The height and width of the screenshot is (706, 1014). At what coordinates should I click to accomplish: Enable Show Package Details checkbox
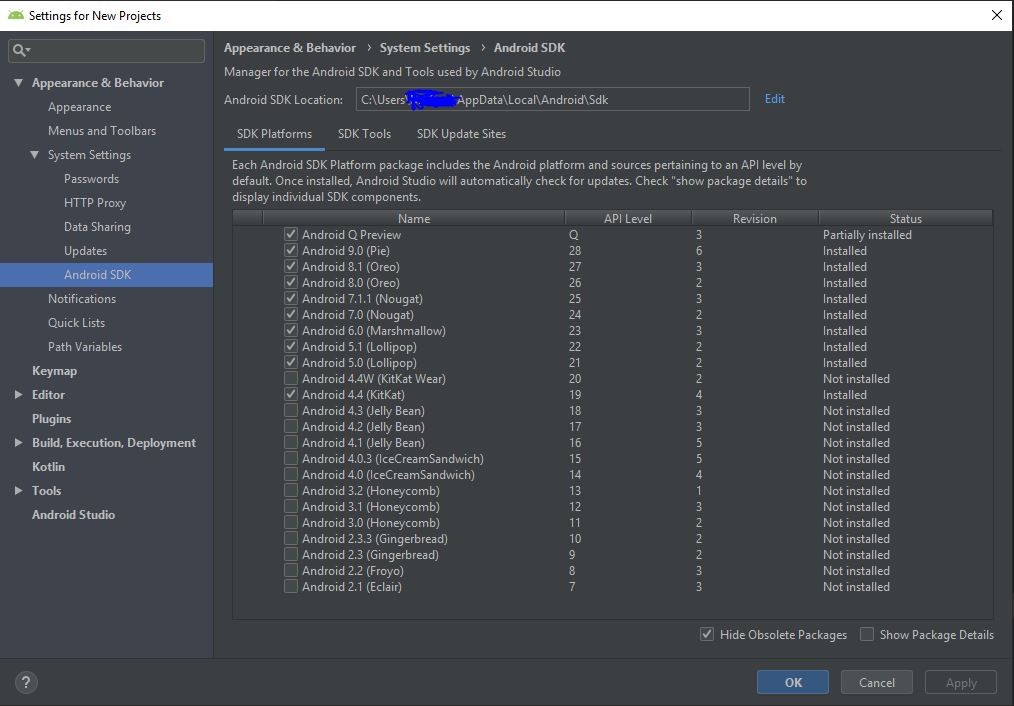[867, 635]
